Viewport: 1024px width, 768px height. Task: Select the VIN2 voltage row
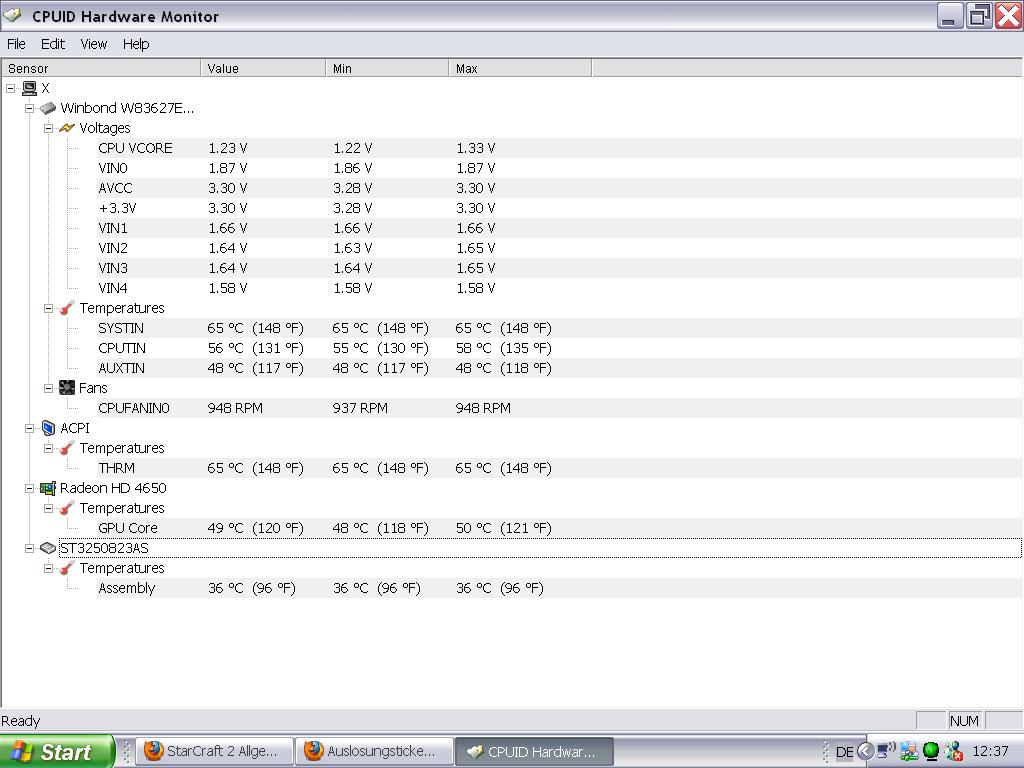pos(559,248)
